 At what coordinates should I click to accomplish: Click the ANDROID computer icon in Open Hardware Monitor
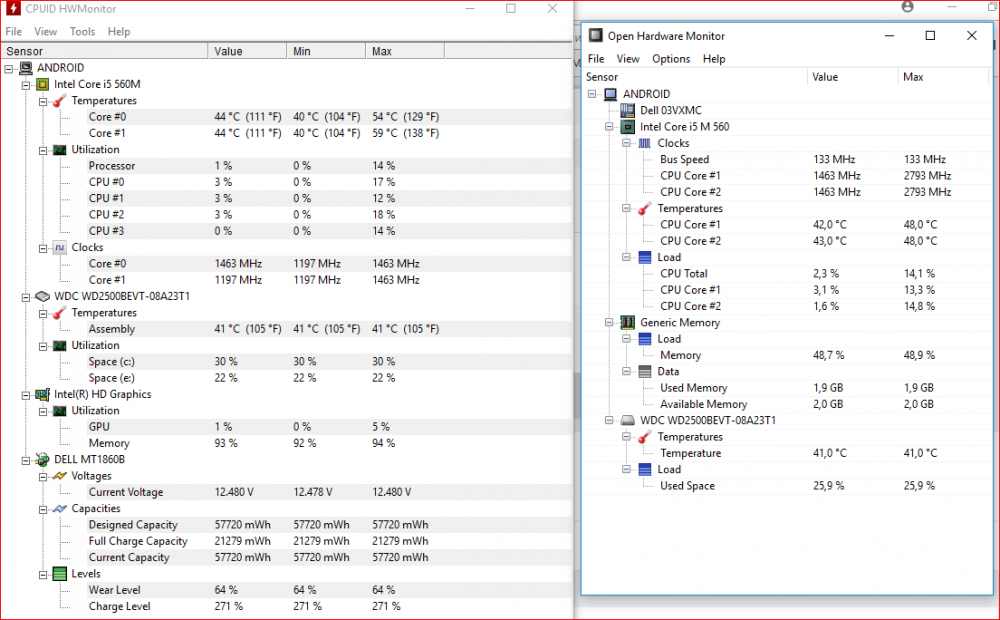pos(610,94)
